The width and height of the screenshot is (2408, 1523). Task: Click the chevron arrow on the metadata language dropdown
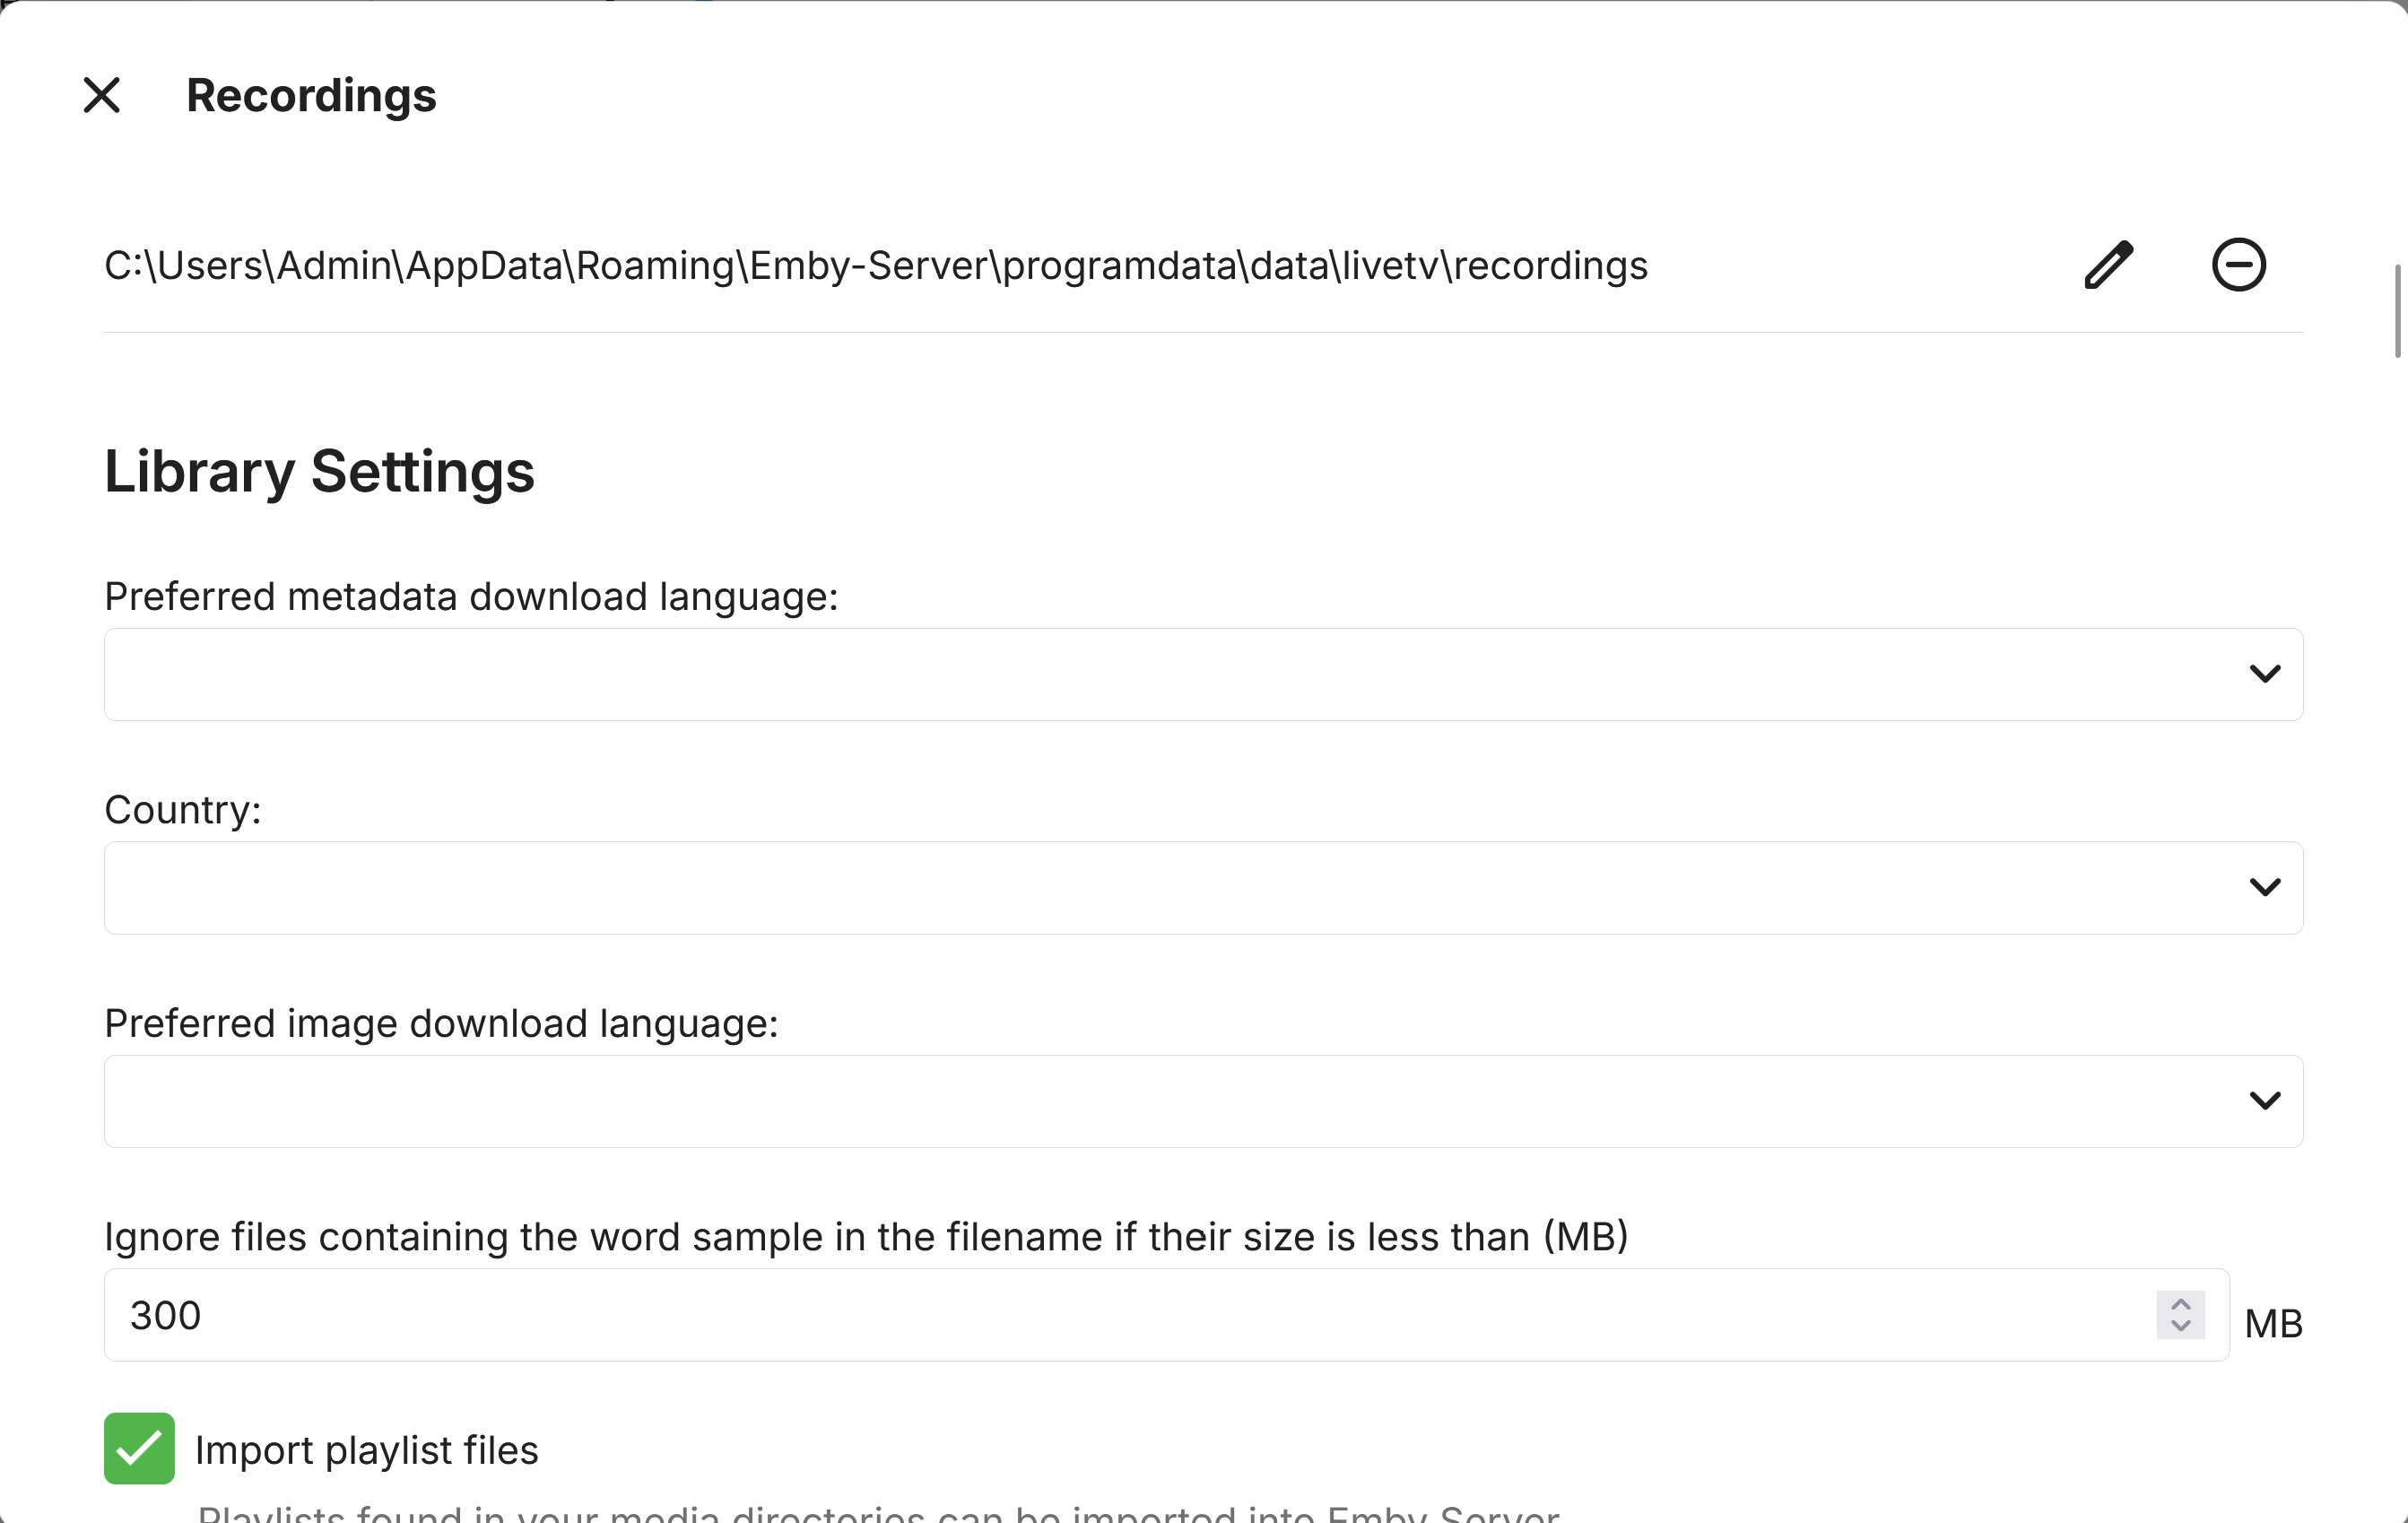pos(2264,674)
